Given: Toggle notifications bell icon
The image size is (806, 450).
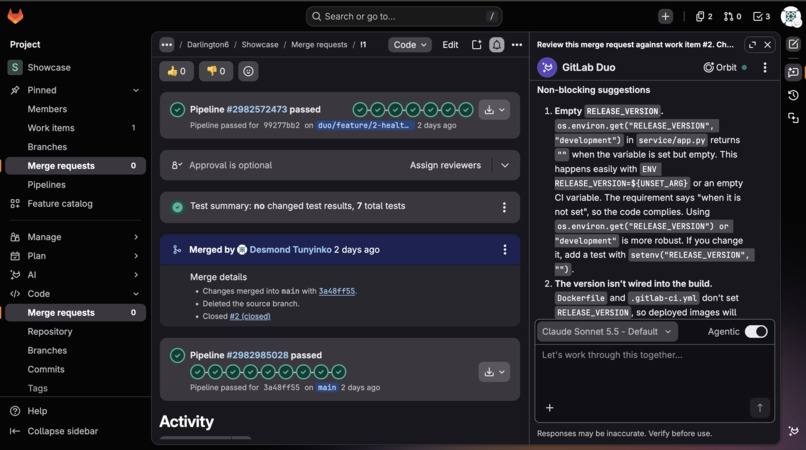Looking at the screenshot, I should [497, 45].
